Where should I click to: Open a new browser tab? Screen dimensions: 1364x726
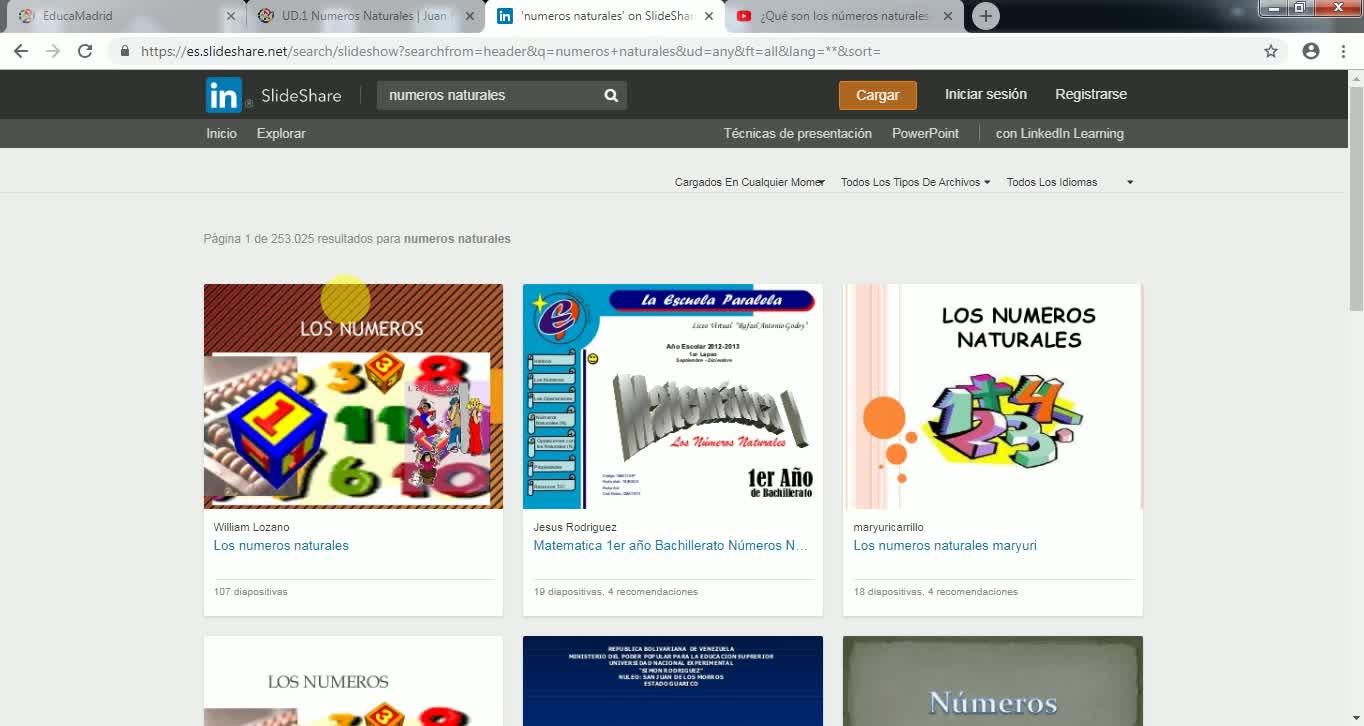[985, 16]
